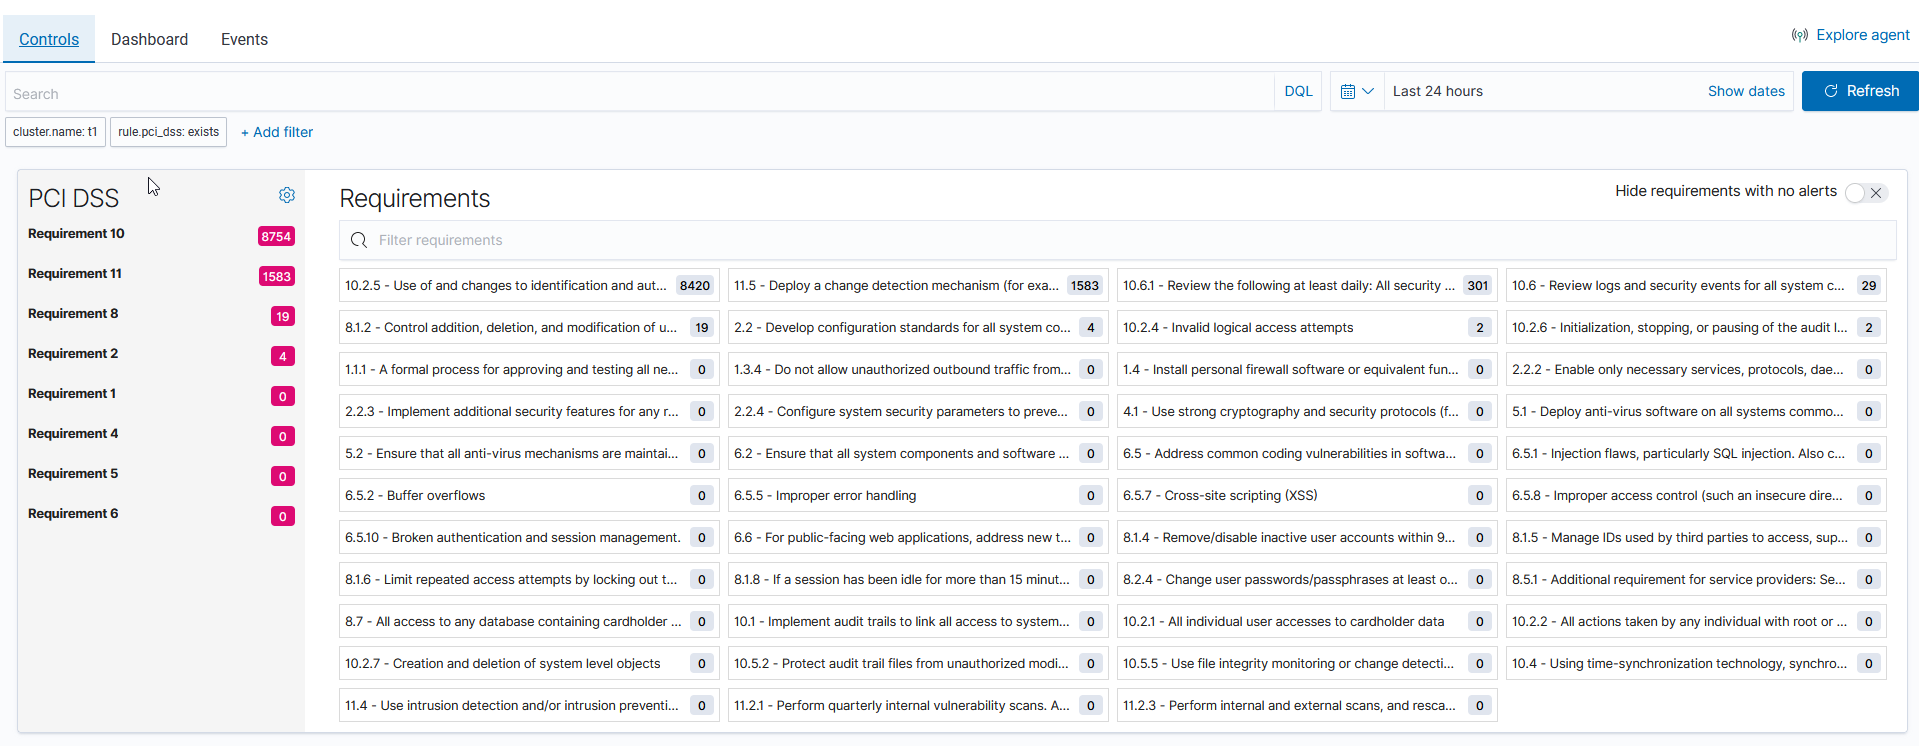The image size is (1919, 746).
Task: Open PCI DSS settings gear icon
Action: pyautogui.click(x=287, y=195)
